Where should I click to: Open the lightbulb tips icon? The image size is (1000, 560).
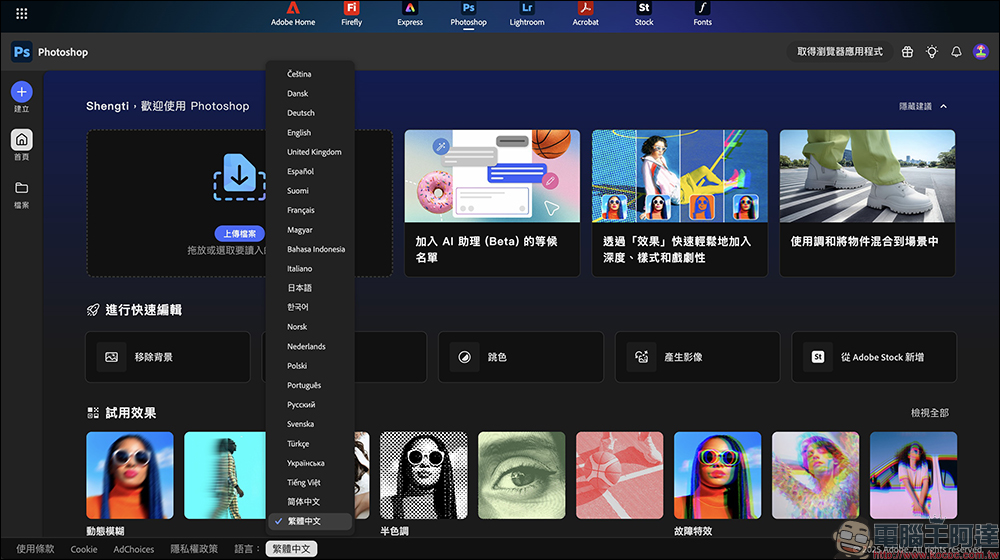pyautogui.click(x=932, y=52)
